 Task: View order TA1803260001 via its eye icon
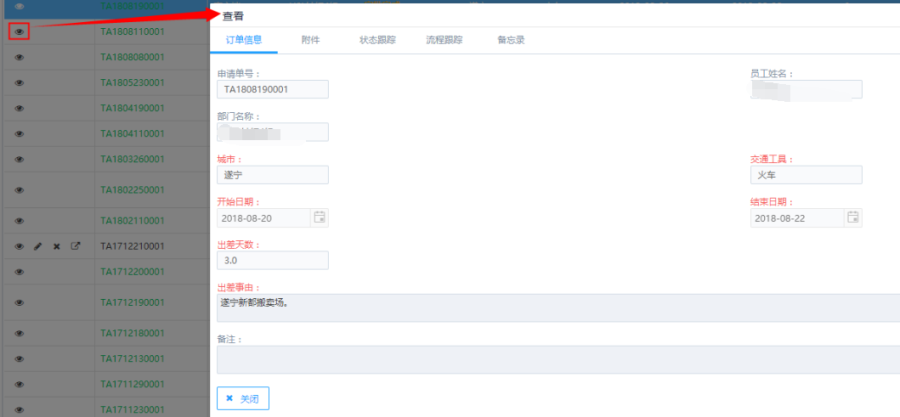19,159
